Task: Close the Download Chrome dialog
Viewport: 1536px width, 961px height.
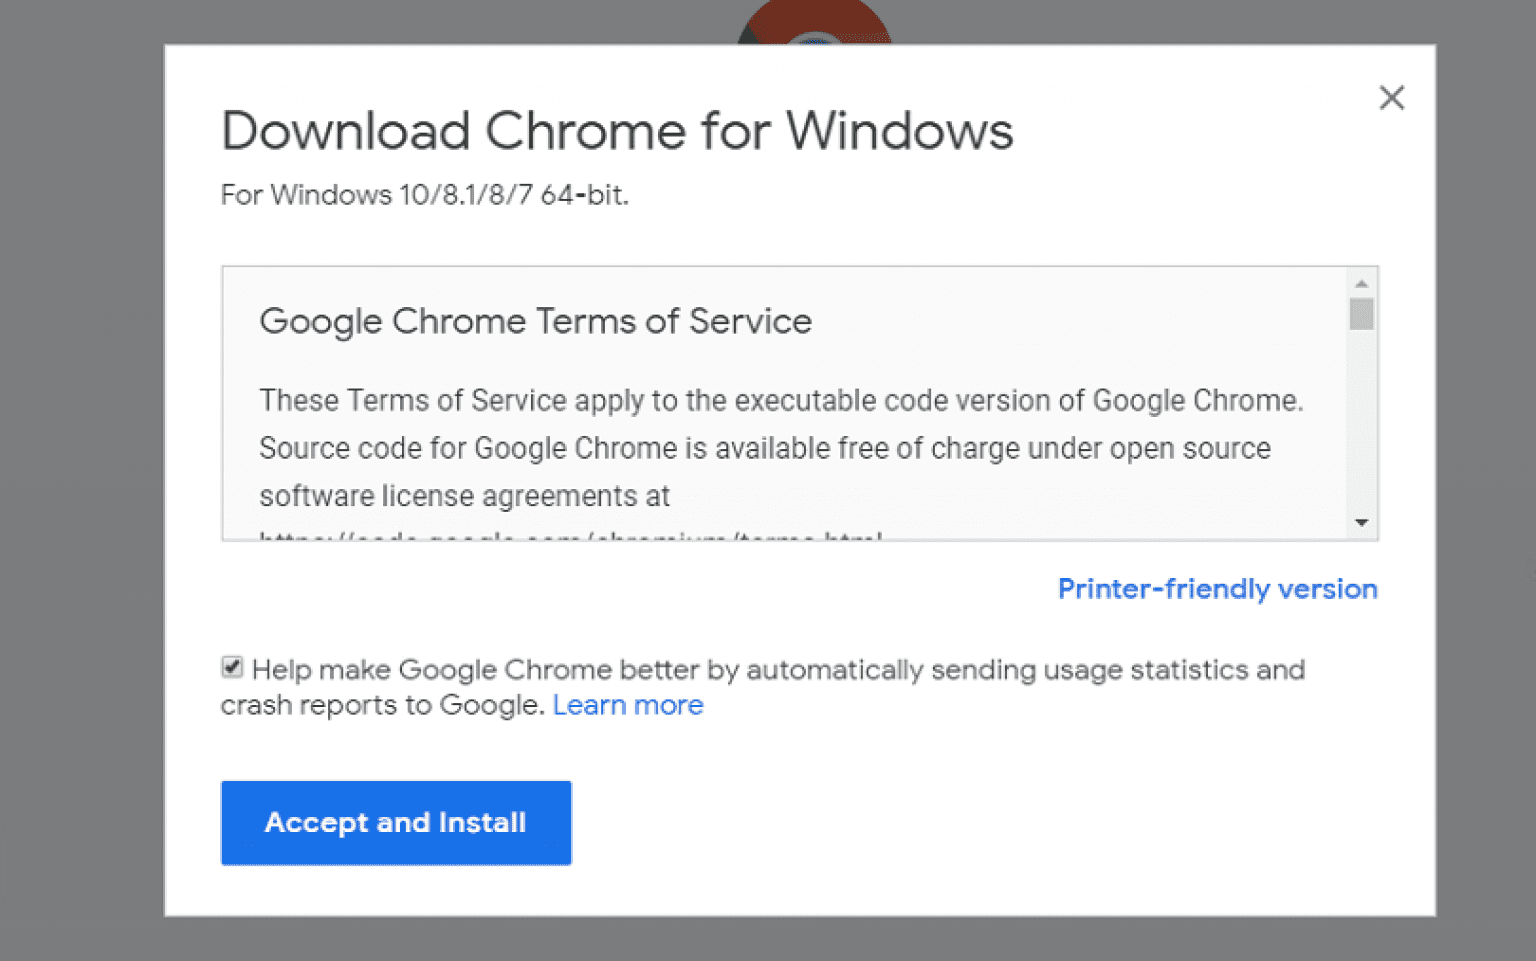Action: [1392, 97]
